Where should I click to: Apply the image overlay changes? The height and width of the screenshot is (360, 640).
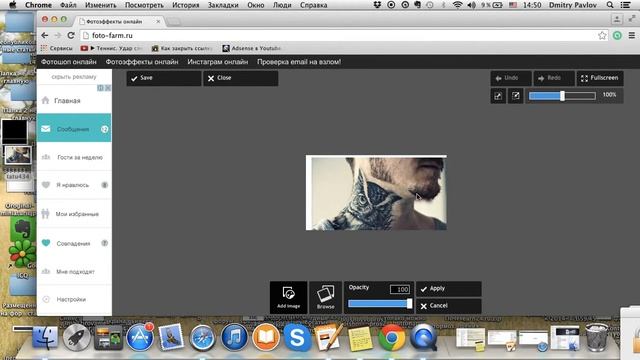tap(449, 289)
